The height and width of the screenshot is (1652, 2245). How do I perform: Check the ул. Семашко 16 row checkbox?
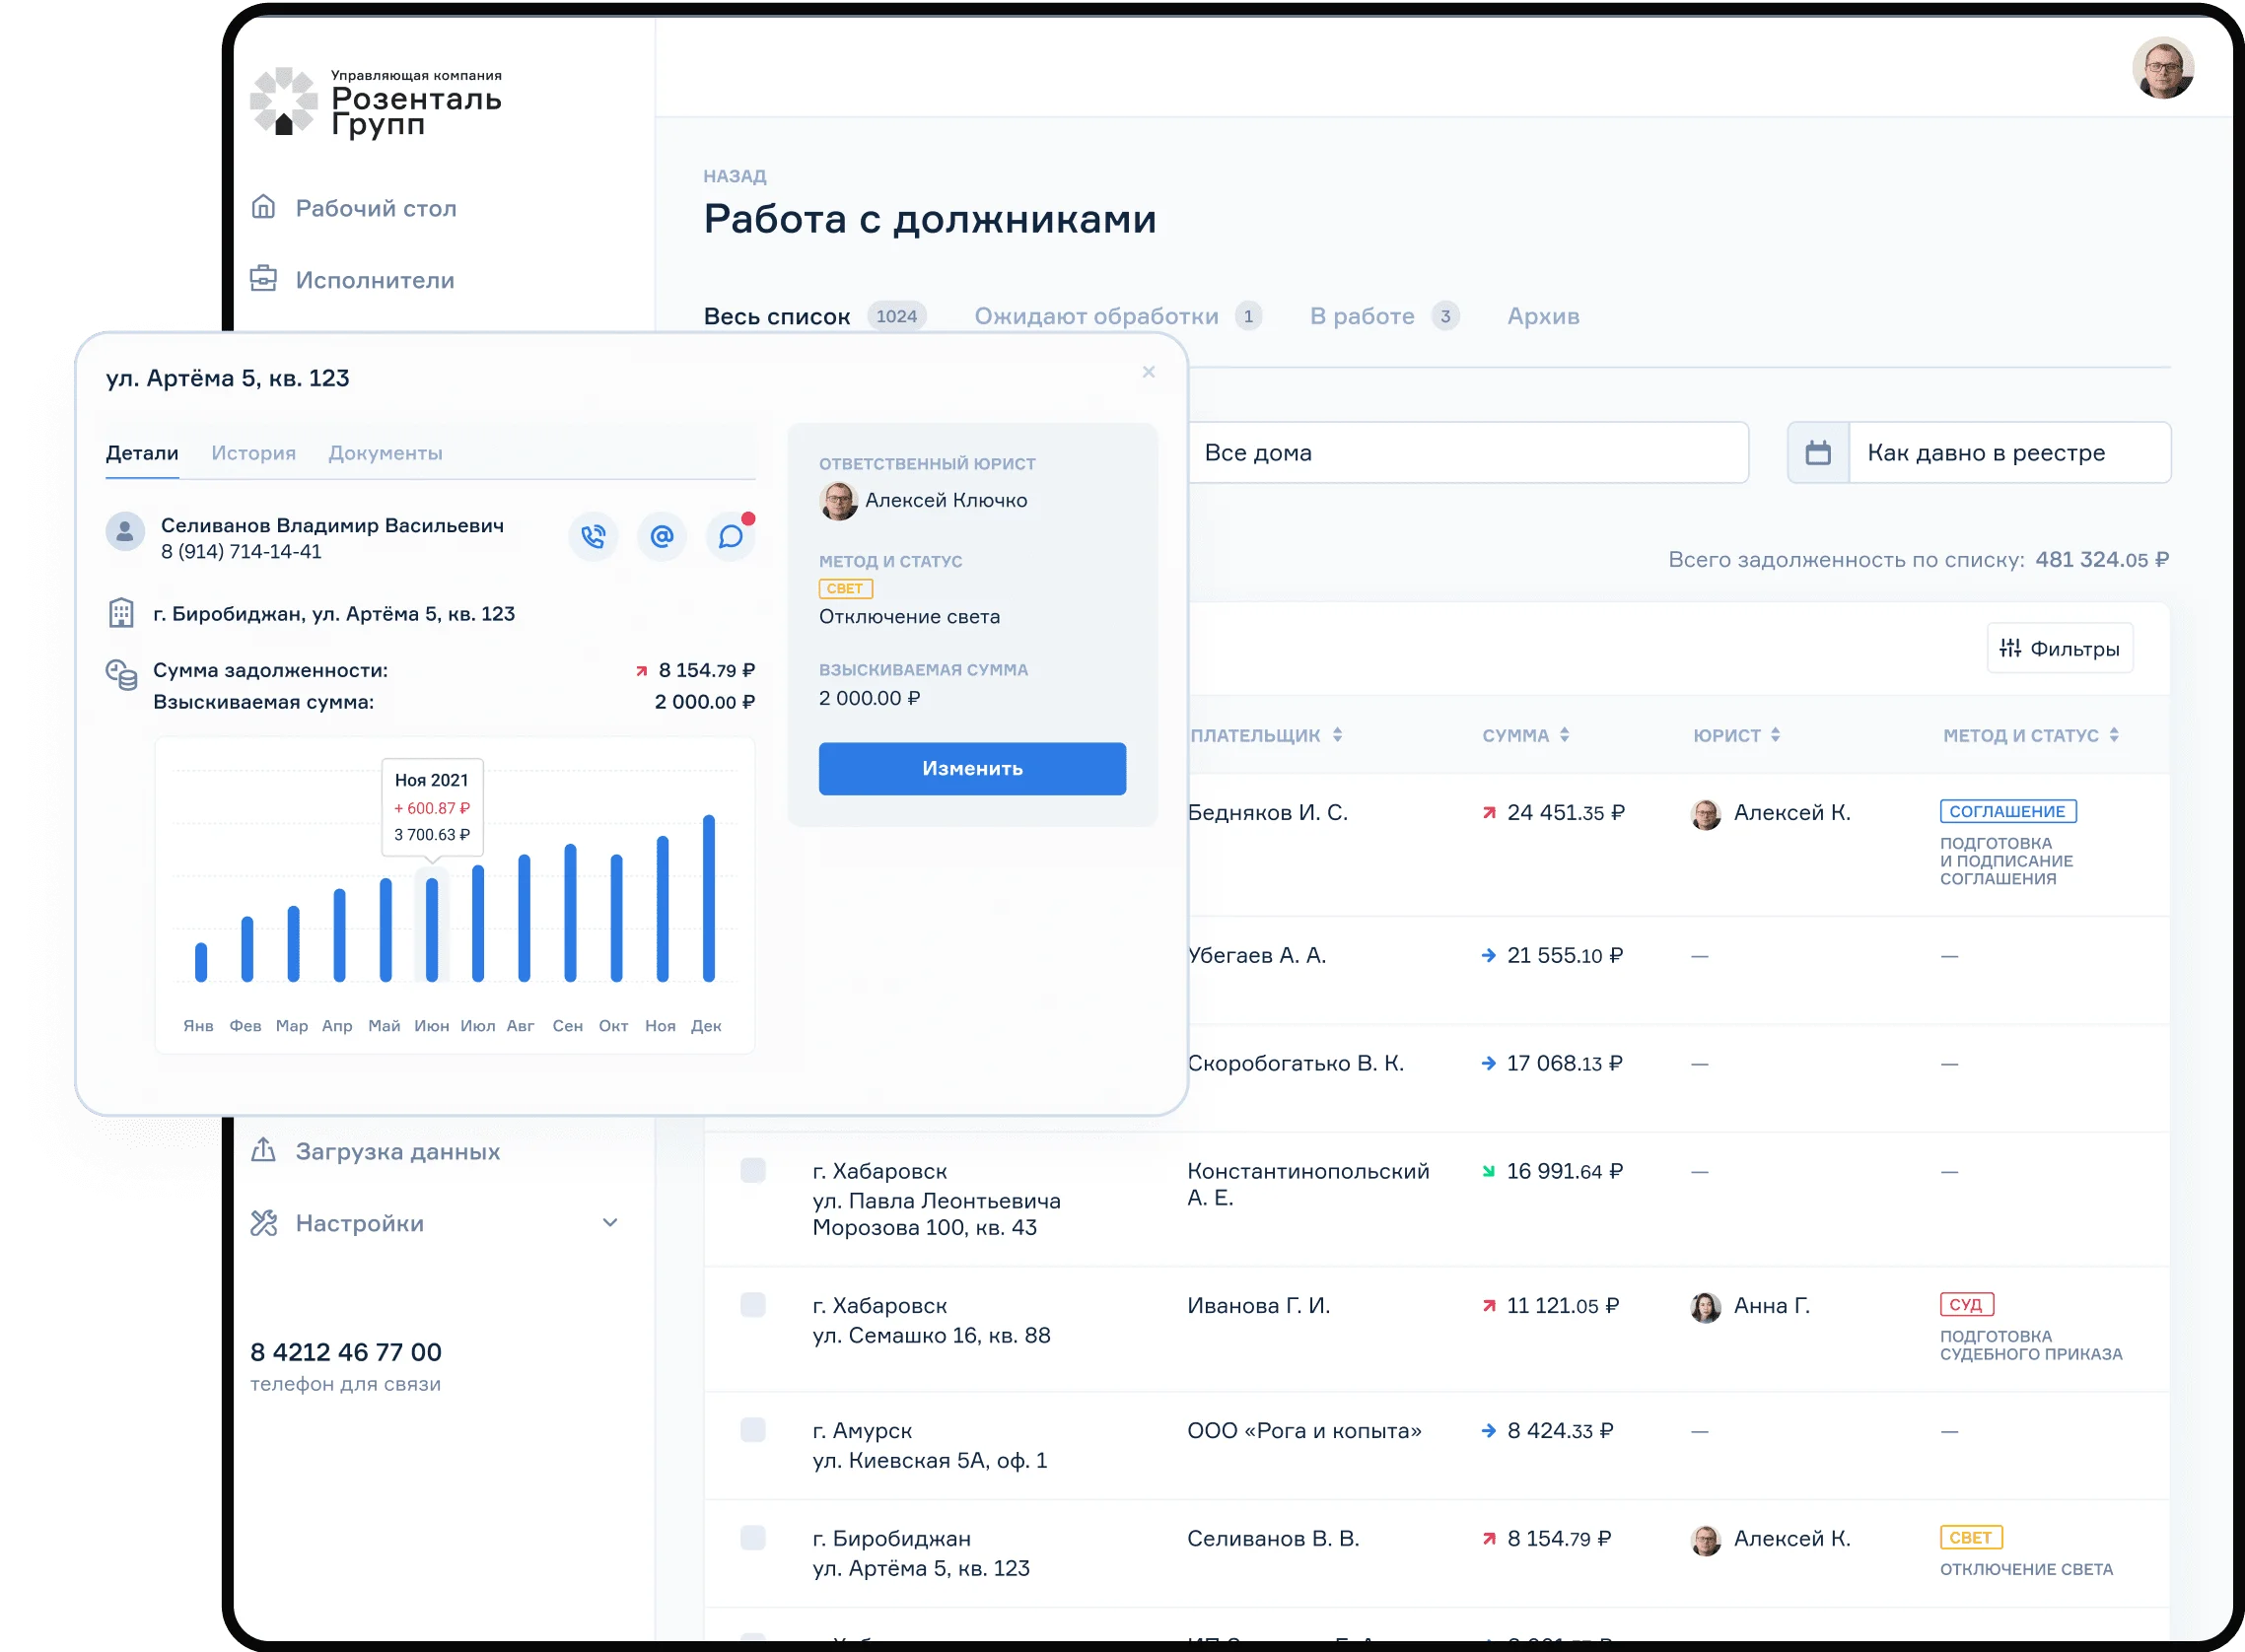tap(753, 1304)
